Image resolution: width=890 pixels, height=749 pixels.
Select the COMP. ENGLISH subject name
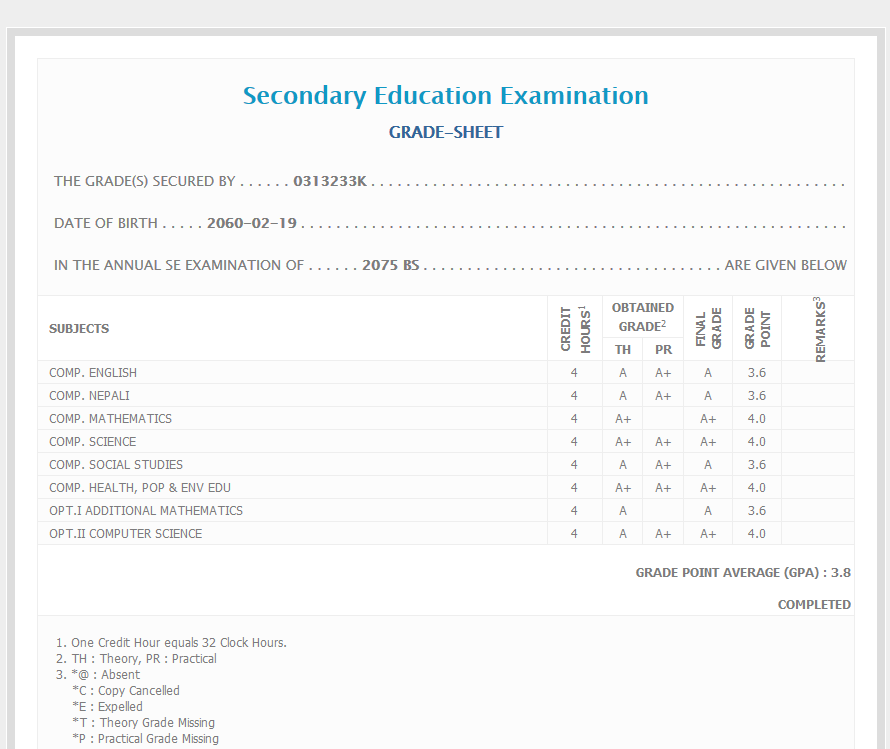point(93,373)
